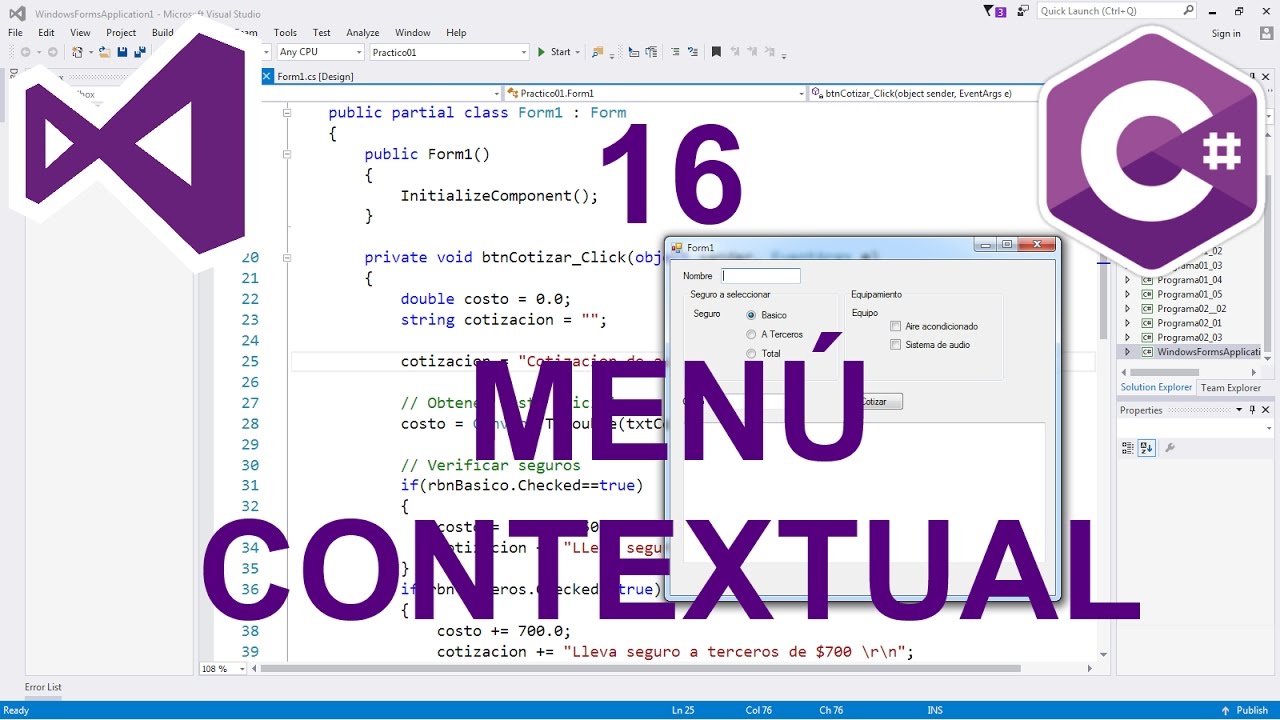Image resolution: width=1280 pixels, height=720 pixels.
Task: Click the Save All toolbar icon
Action: click(140, 52)
